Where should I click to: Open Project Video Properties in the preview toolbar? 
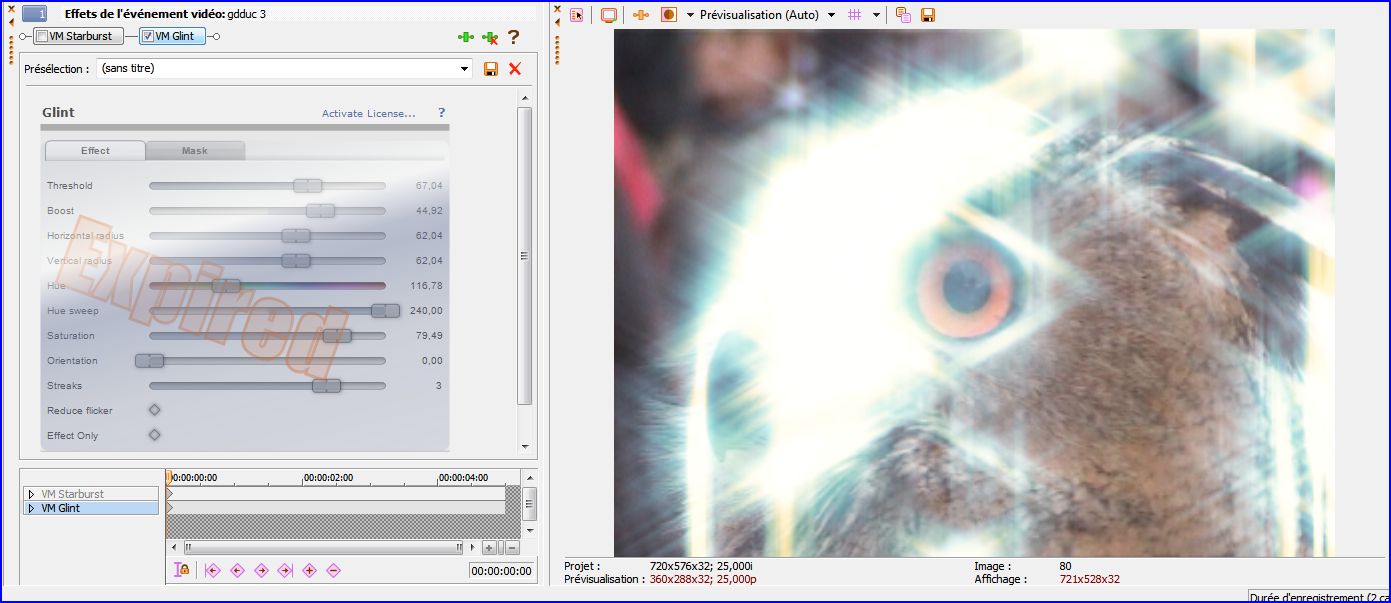577,15
